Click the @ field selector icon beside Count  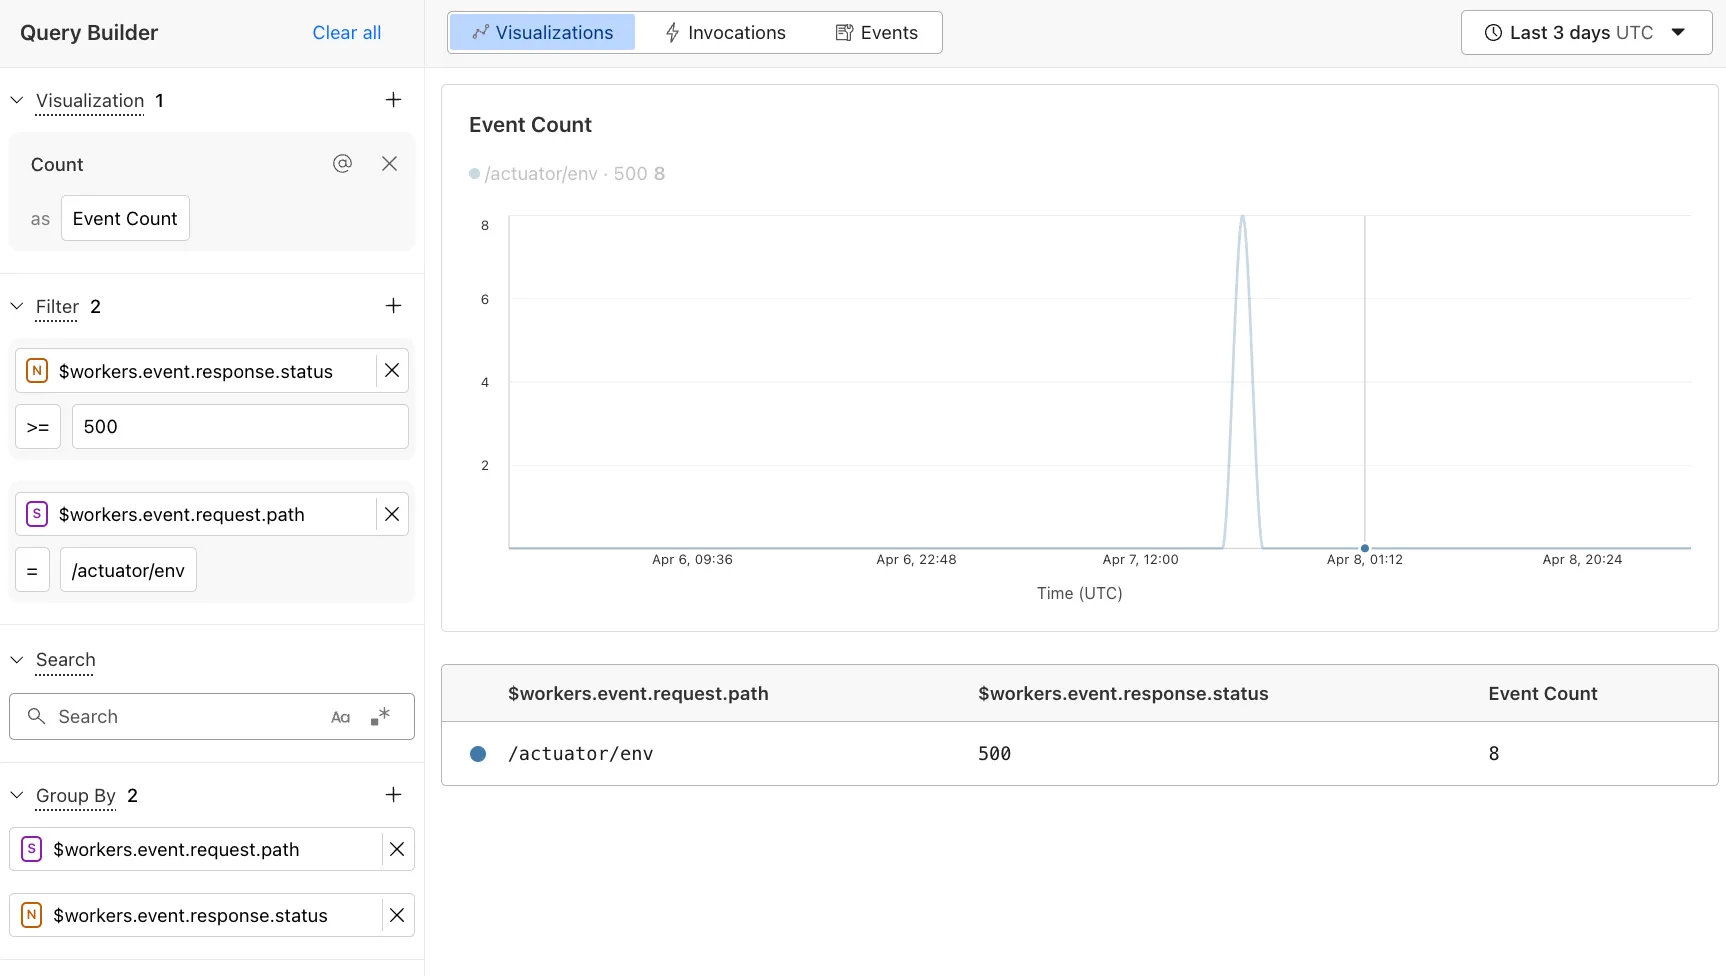point(343,163)
